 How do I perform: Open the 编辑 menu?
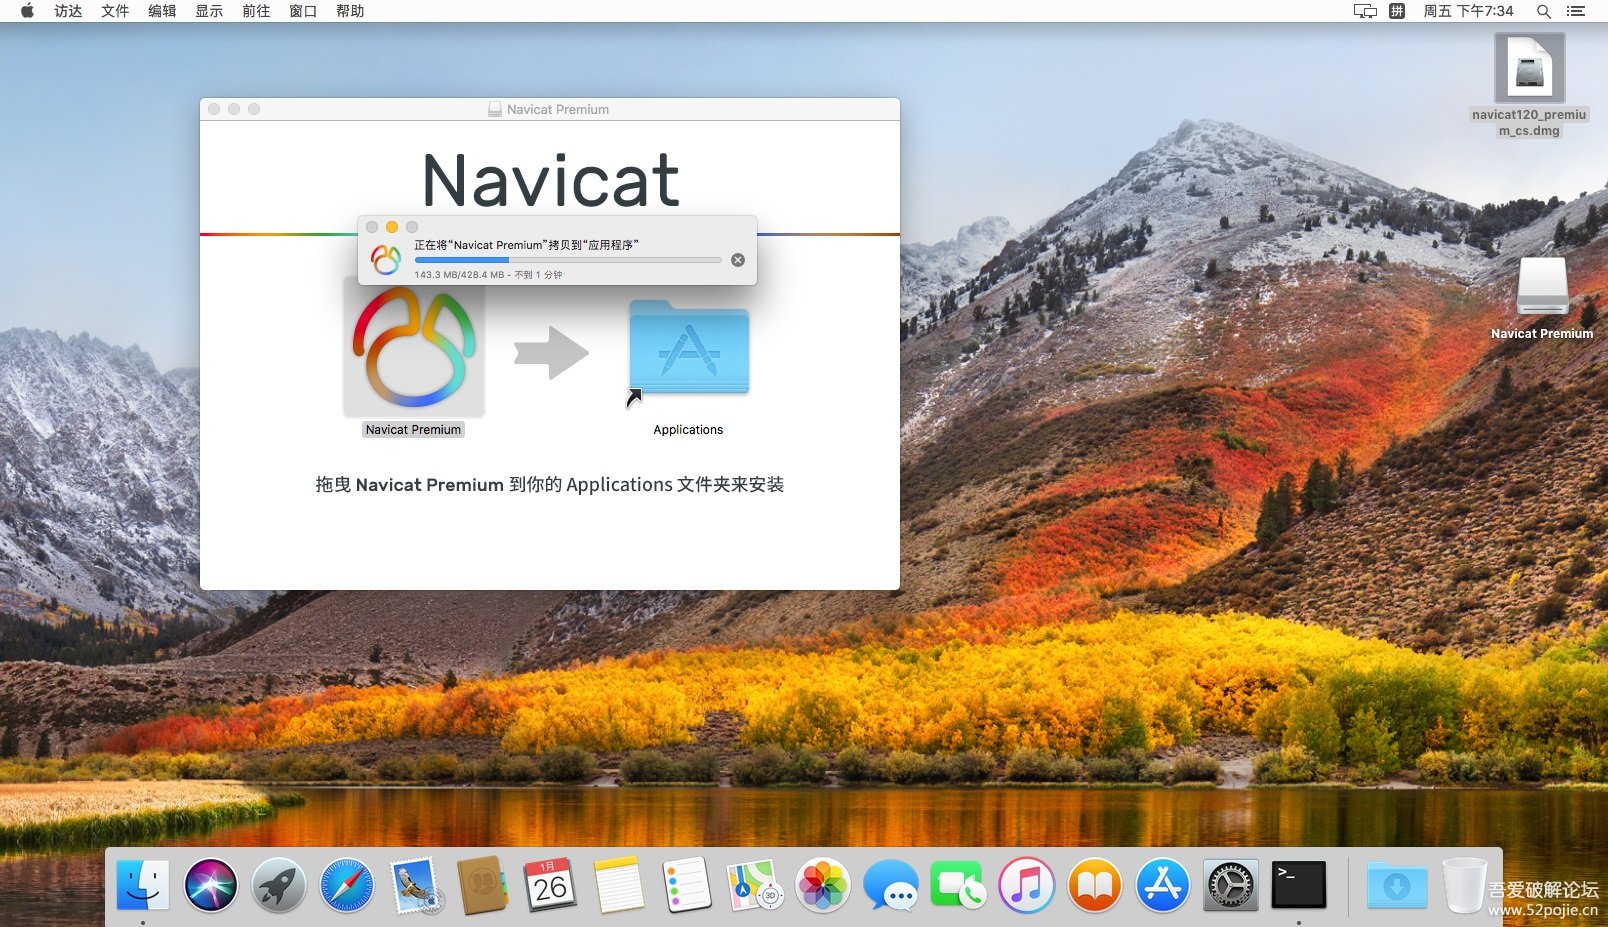pos(162,11)
